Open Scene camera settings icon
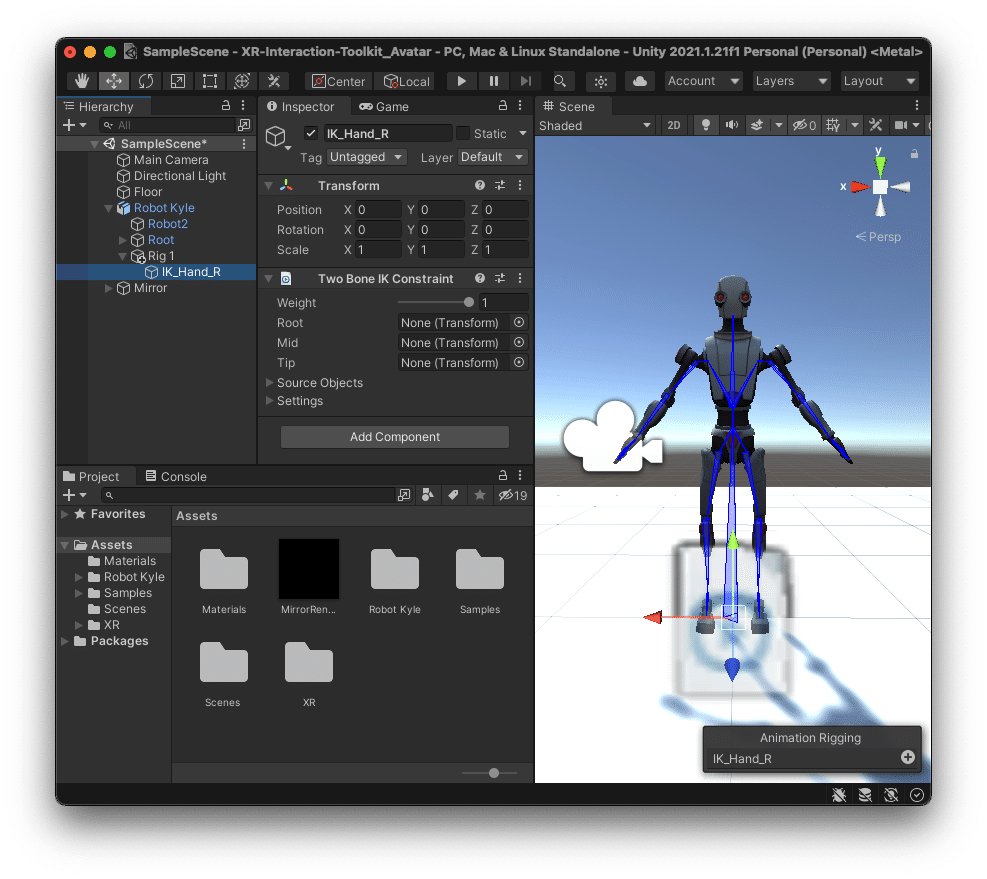987x879 pixels. (901, 125)
